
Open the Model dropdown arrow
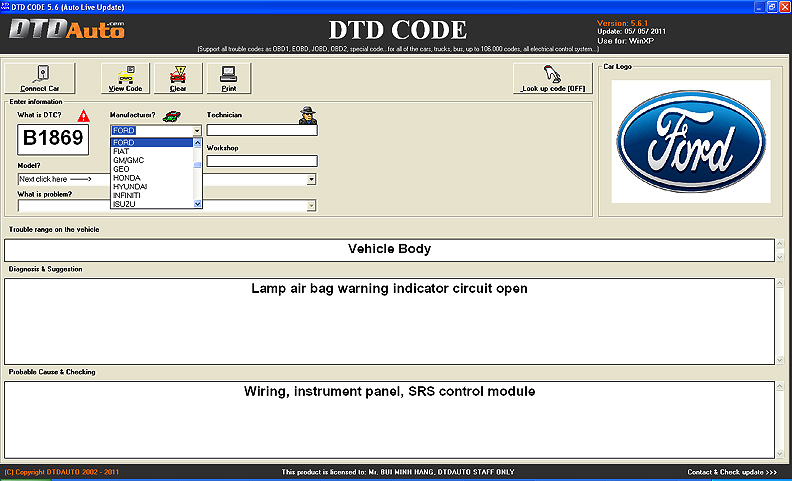tap(311, 179)
